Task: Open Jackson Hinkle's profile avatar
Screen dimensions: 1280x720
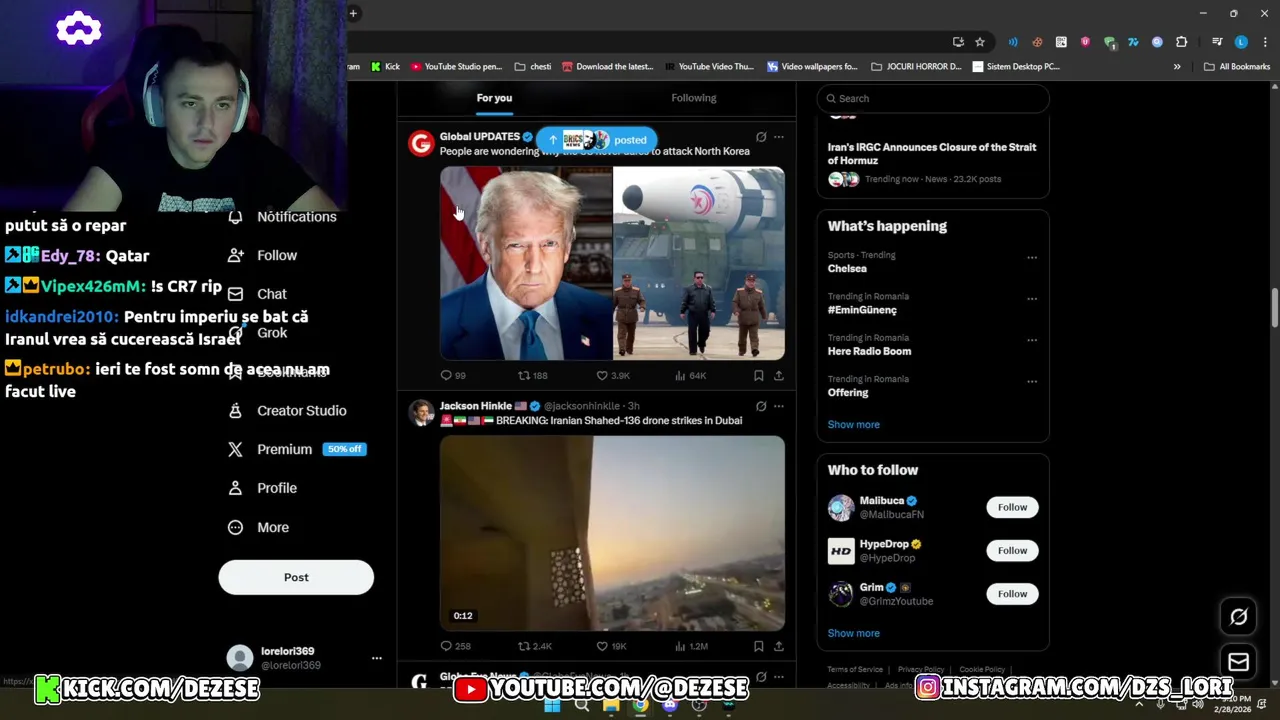Action: (421, 413)
